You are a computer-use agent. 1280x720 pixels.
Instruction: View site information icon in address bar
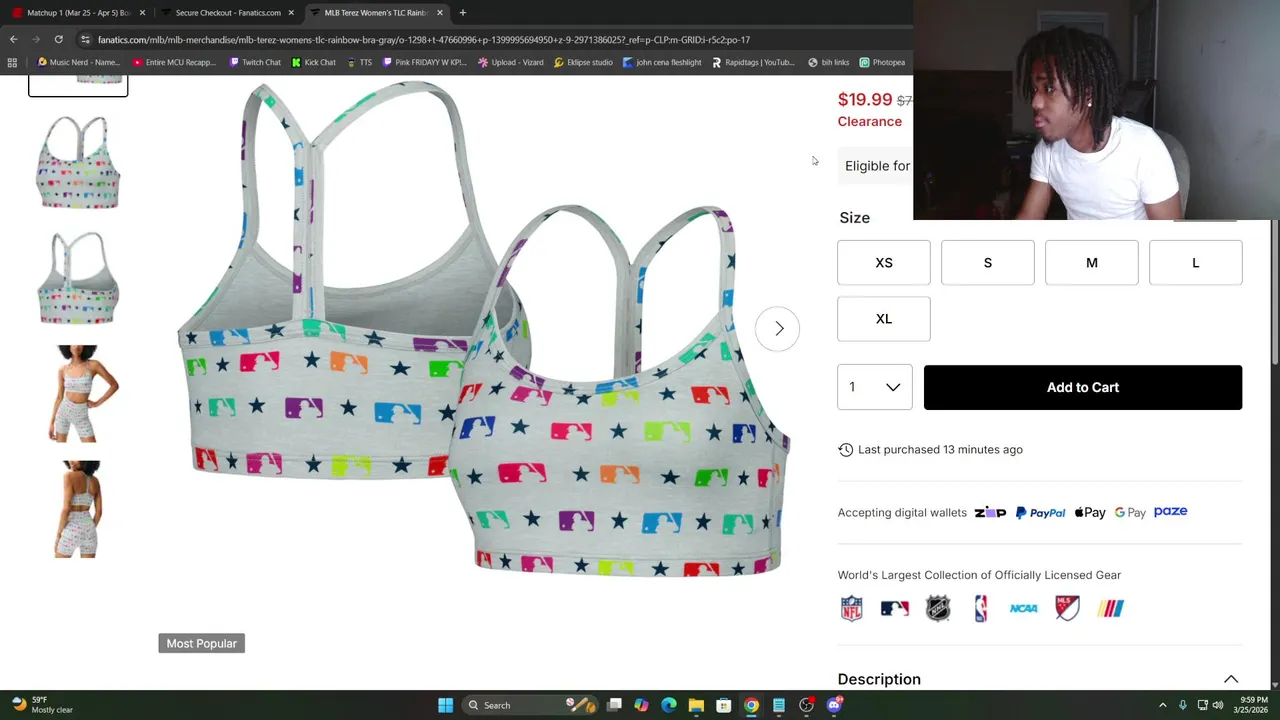(x=85, y=40)
